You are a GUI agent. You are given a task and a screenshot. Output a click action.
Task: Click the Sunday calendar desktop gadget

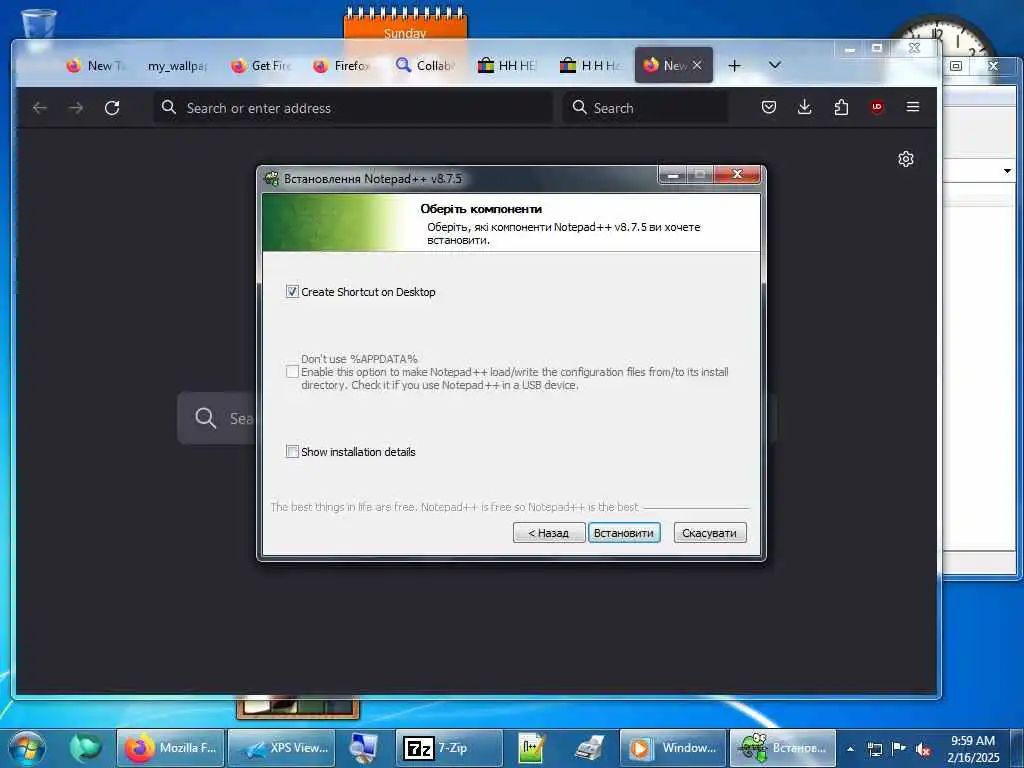(x=405, y=25)
